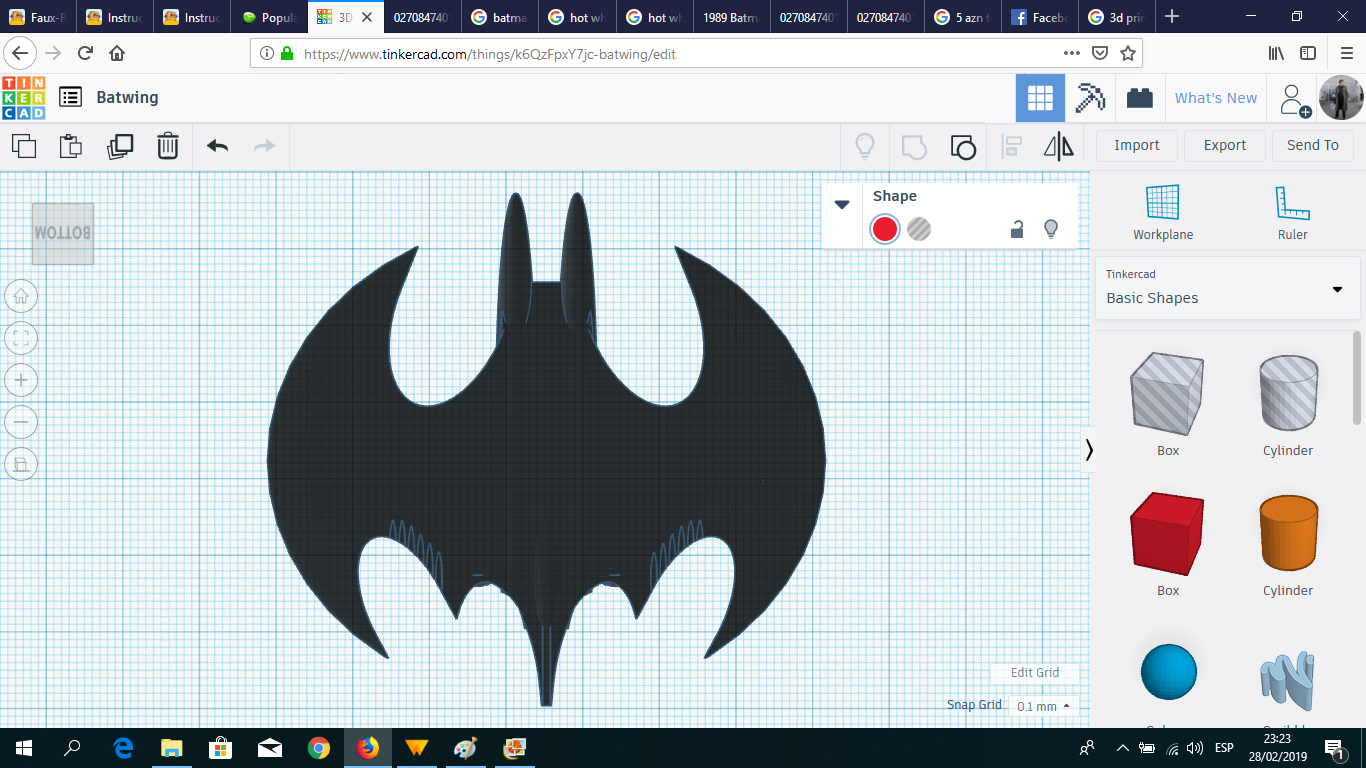Reset to Home view
This screenshot has width=1366, height=768.
tap(21, 296)
